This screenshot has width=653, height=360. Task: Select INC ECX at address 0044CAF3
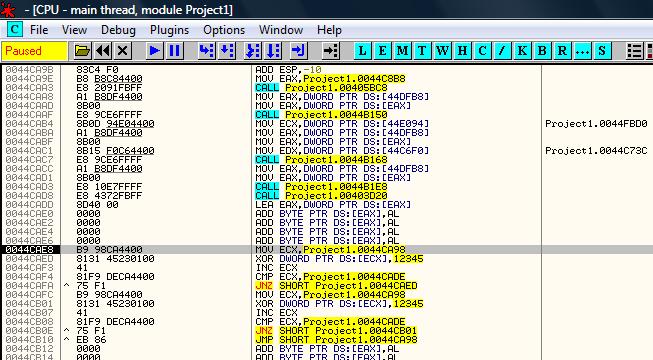coord(277,268)
